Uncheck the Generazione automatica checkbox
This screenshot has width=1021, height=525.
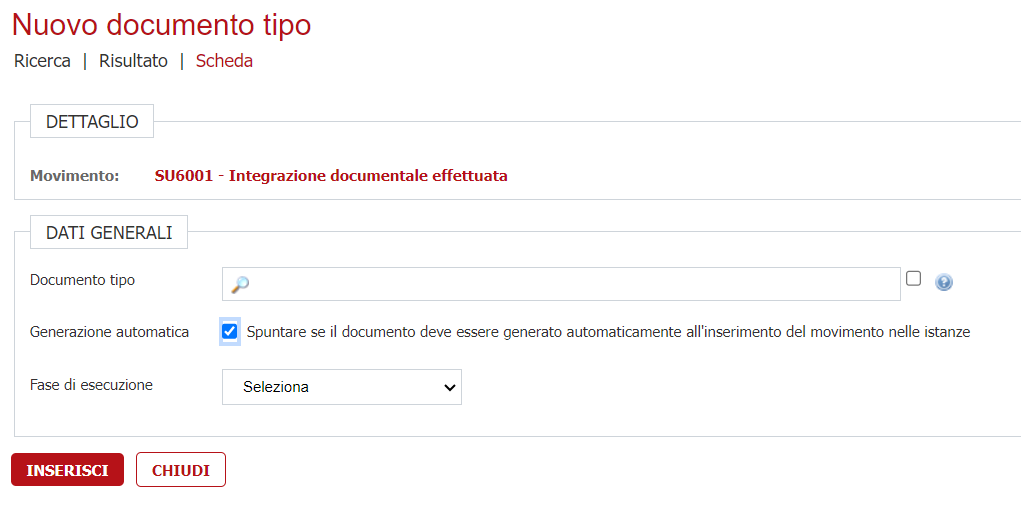click(230, 332)
